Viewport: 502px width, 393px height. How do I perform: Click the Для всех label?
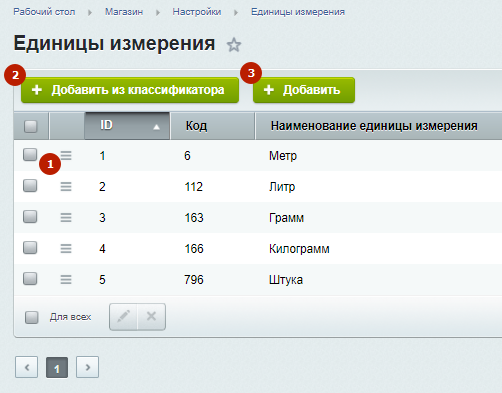(x=70, y=317)
